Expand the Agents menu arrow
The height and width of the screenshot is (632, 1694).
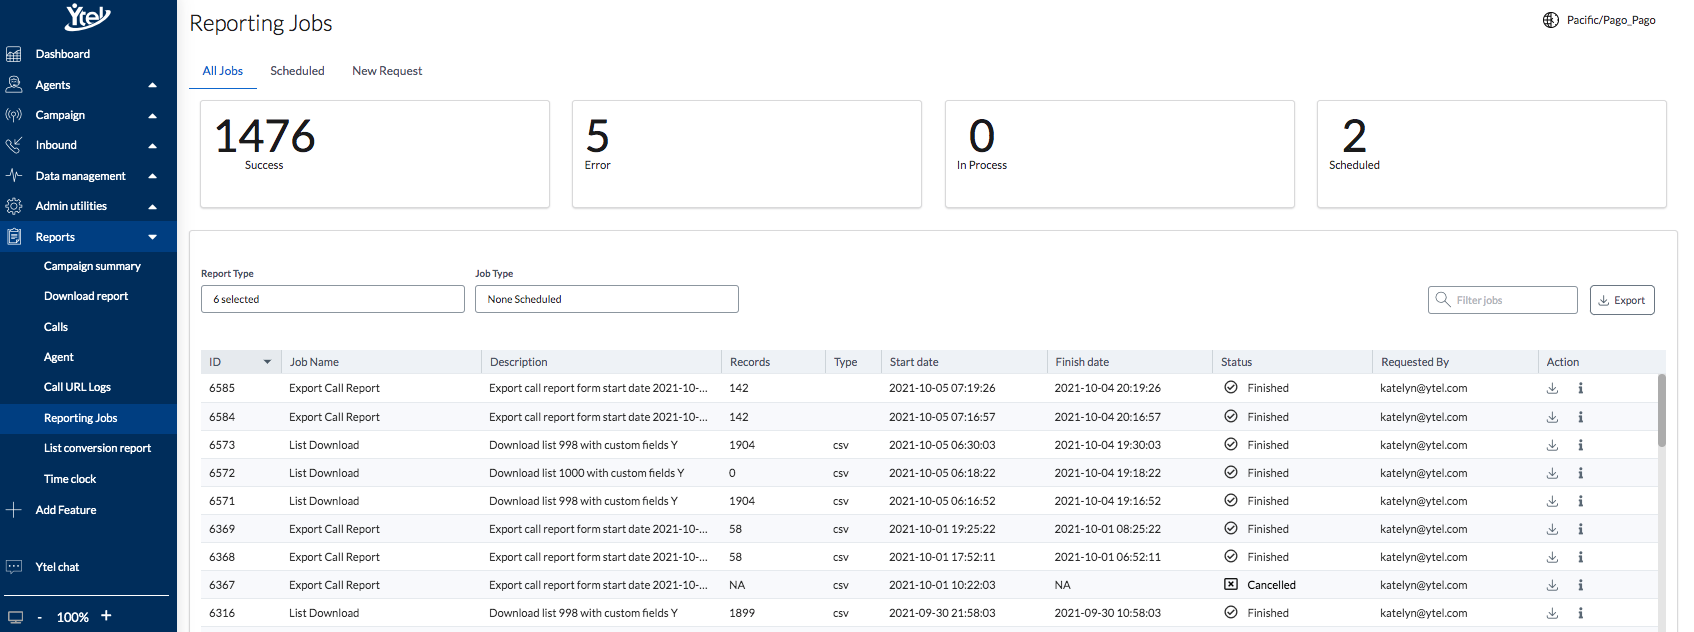pos(152,85)
